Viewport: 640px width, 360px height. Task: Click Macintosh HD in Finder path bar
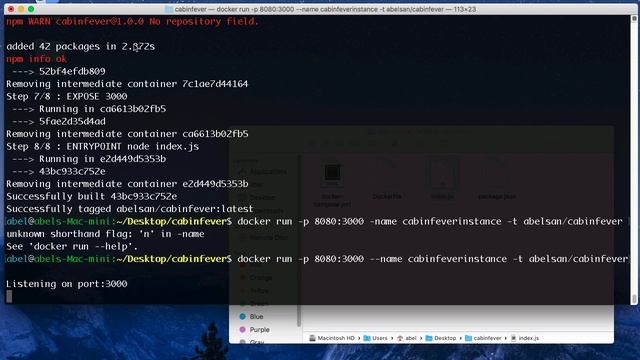pyautogui.click(x=332, y=338)
